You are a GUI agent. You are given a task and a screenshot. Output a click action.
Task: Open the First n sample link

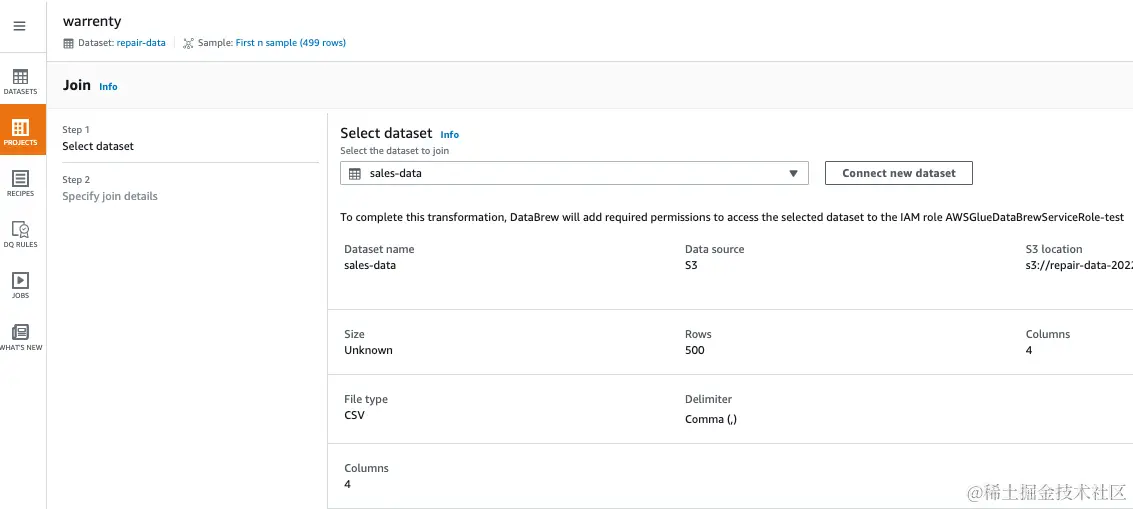(290, 43)
